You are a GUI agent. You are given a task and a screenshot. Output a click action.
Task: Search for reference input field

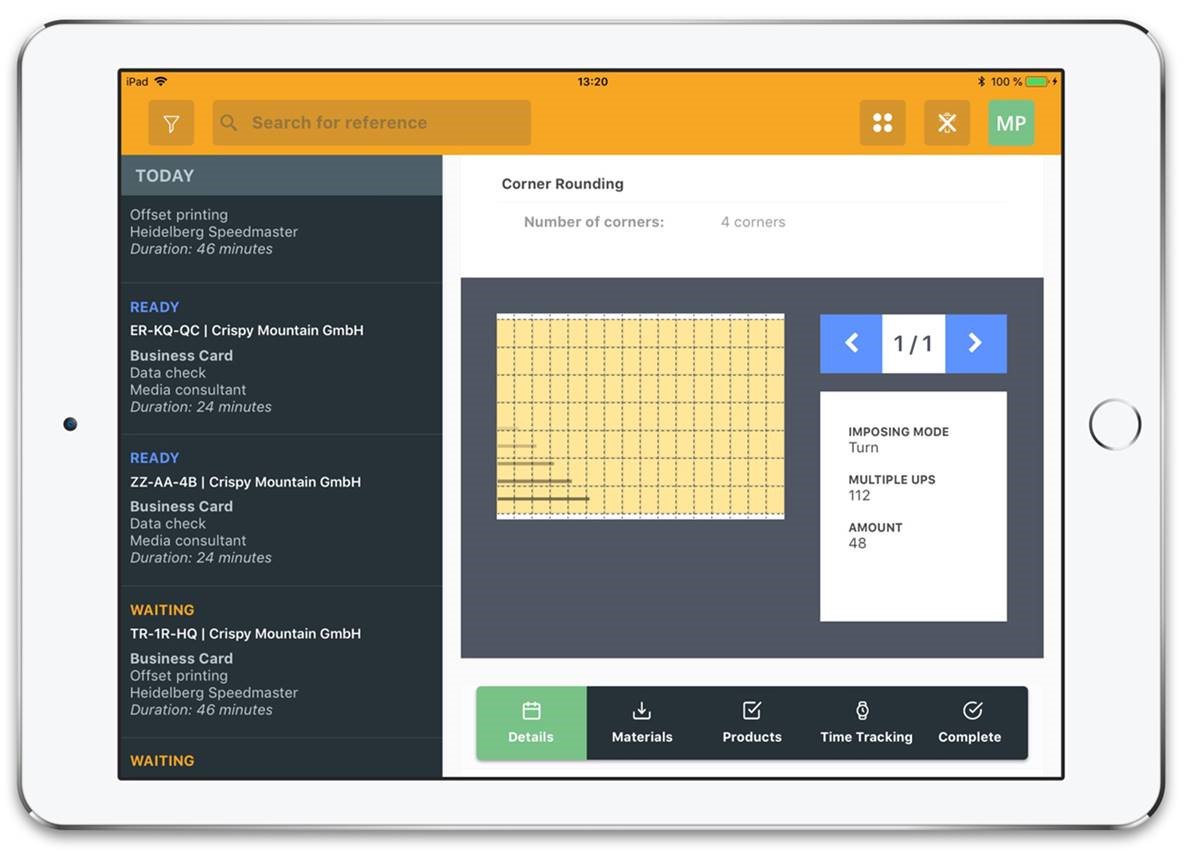coord(371,122)
